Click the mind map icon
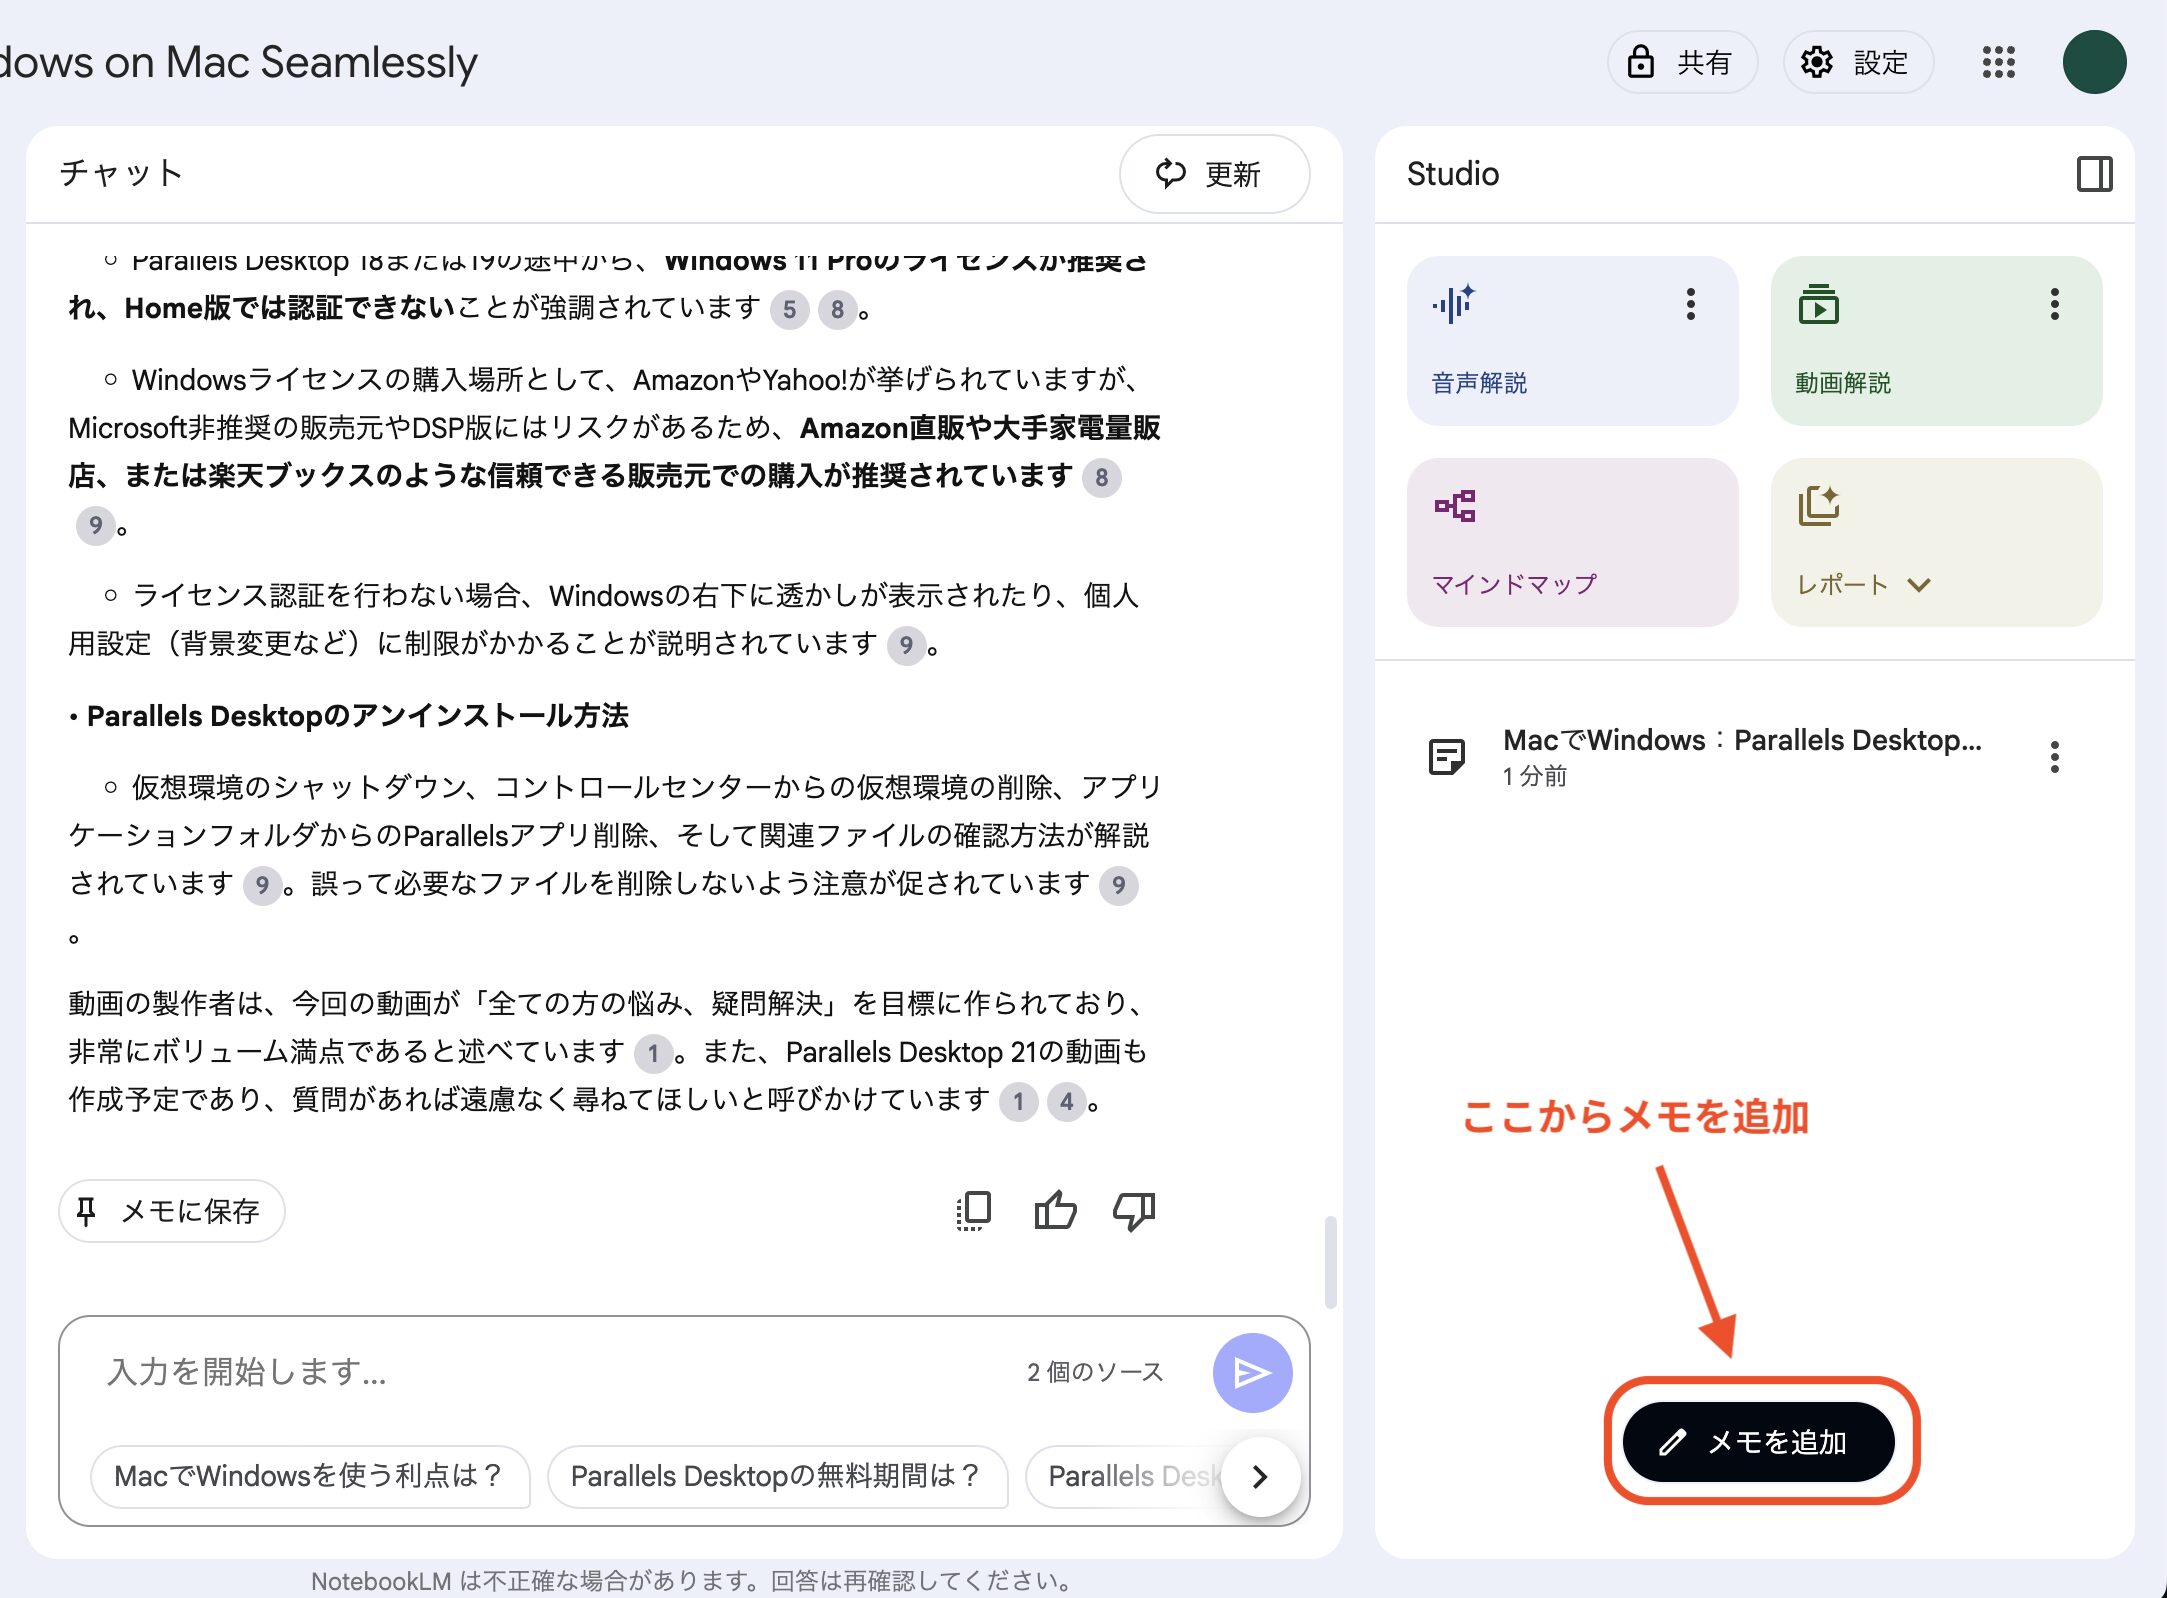This screenshot has height=1598, width=2167. [x=1455, y=506]
